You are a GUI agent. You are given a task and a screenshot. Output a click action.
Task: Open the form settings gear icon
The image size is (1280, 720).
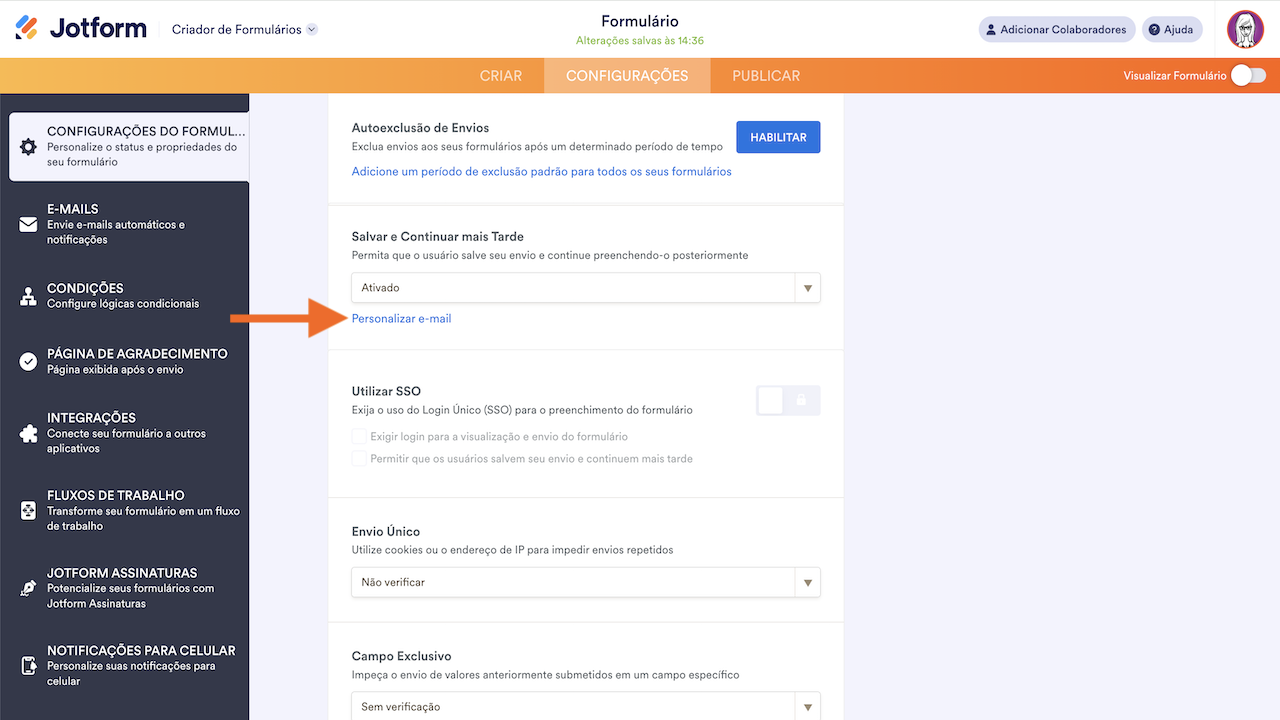coord(28,146)
